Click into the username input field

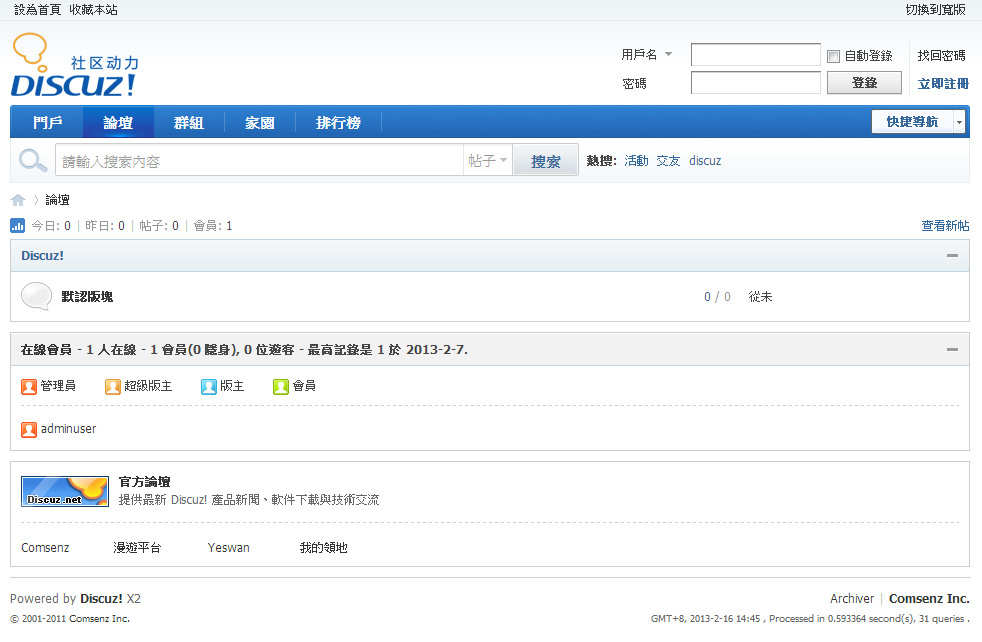(x=755, y=54)
